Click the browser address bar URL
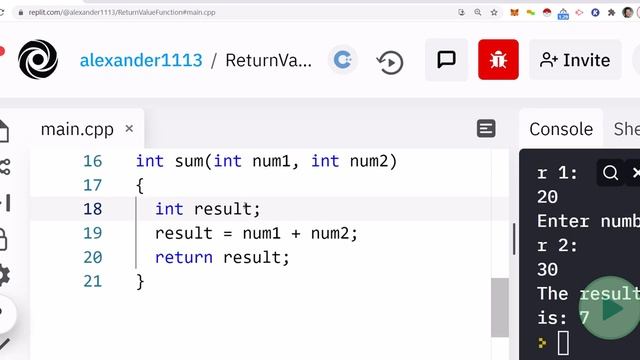This screenshot has width=640, height=360. pos(122,12)
